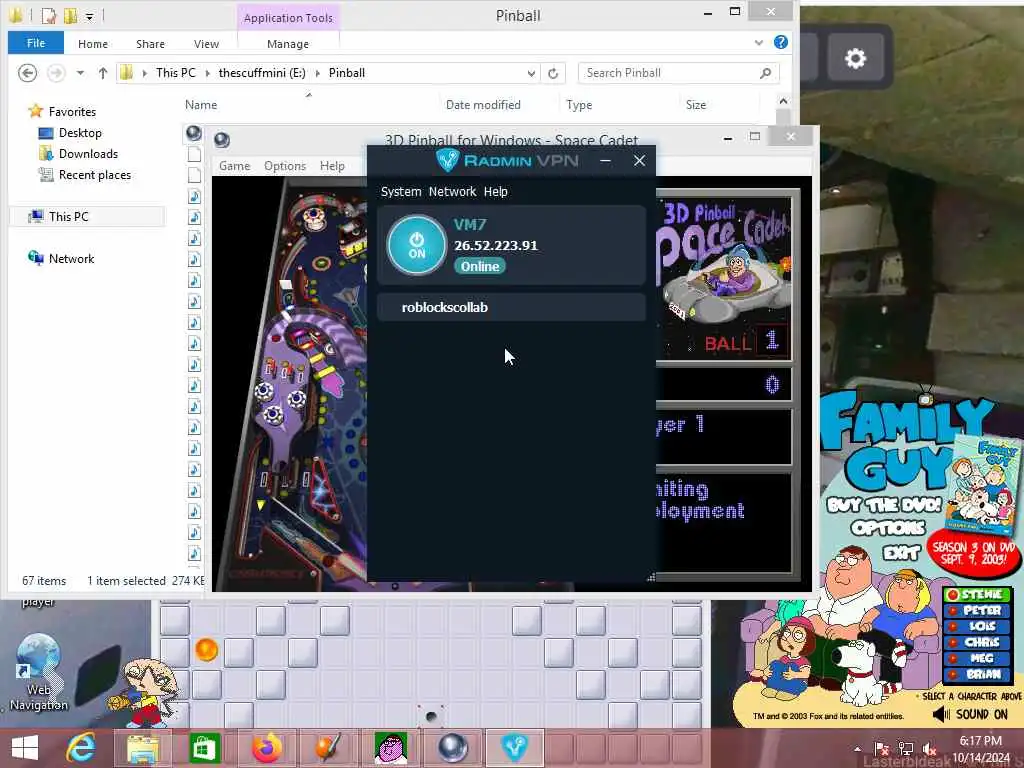Show hidden tray icons arrow
1024x768 pixels.
tap(857, 748)
